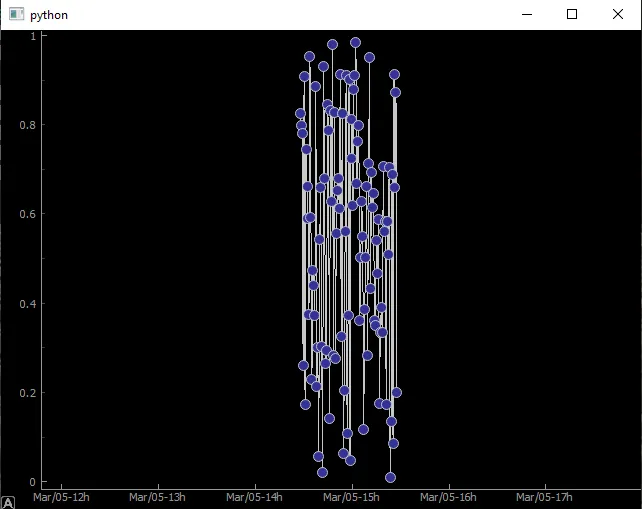The image size is (642, 509).
Task: Close the python window
Action: point(618,14)
